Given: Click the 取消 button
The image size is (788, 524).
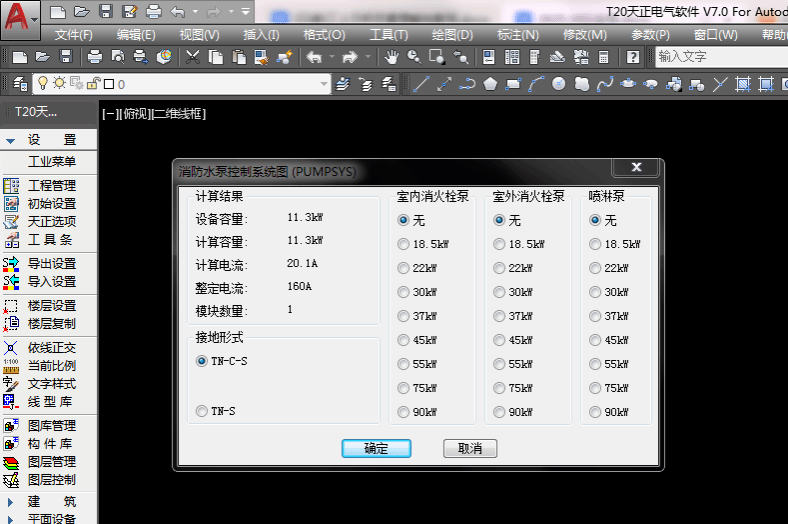Looking at the screenshot, I should coord(470,449).
